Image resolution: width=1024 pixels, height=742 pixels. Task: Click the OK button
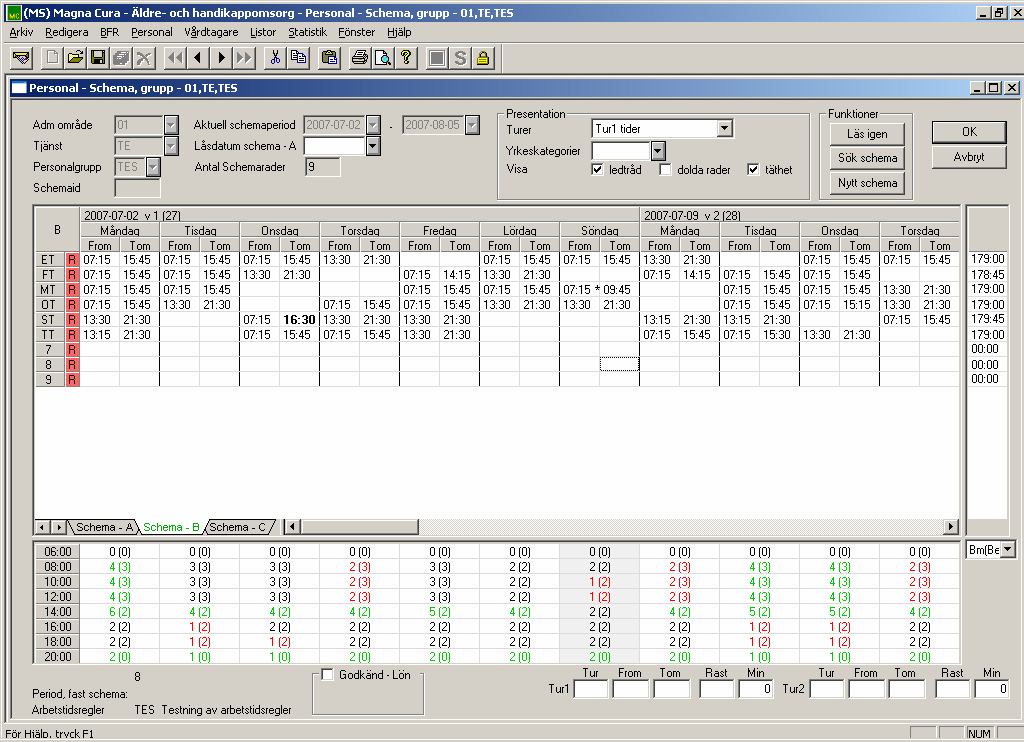(x=969, y=132)
